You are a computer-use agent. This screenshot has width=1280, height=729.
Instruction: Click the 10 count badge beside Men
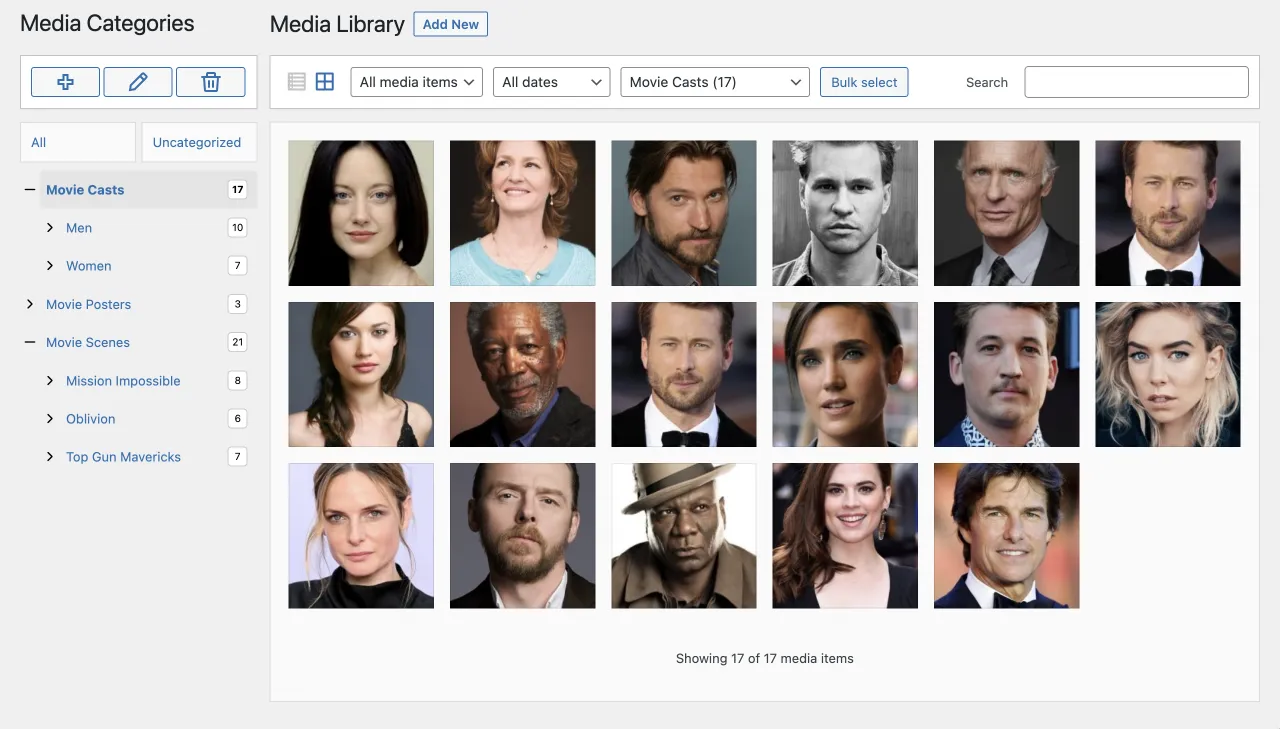tap(237, 228)
